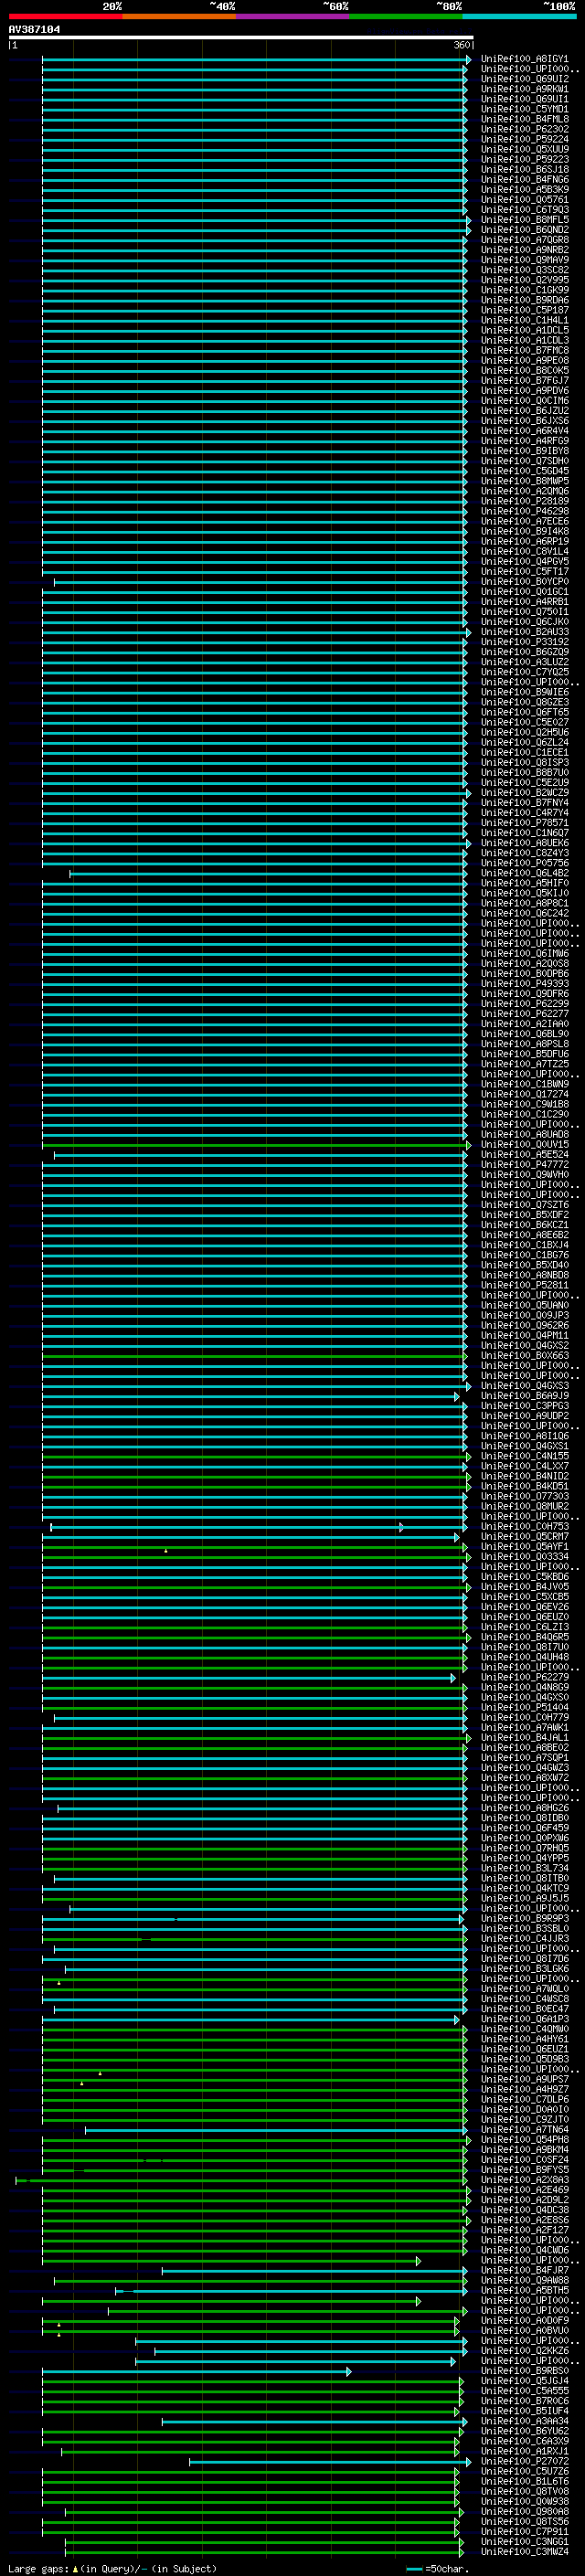The height and width of the screenshot is (2576, 585).
Task: Click the hit label UniRef100_P47772
Action: click(525, 1165)
